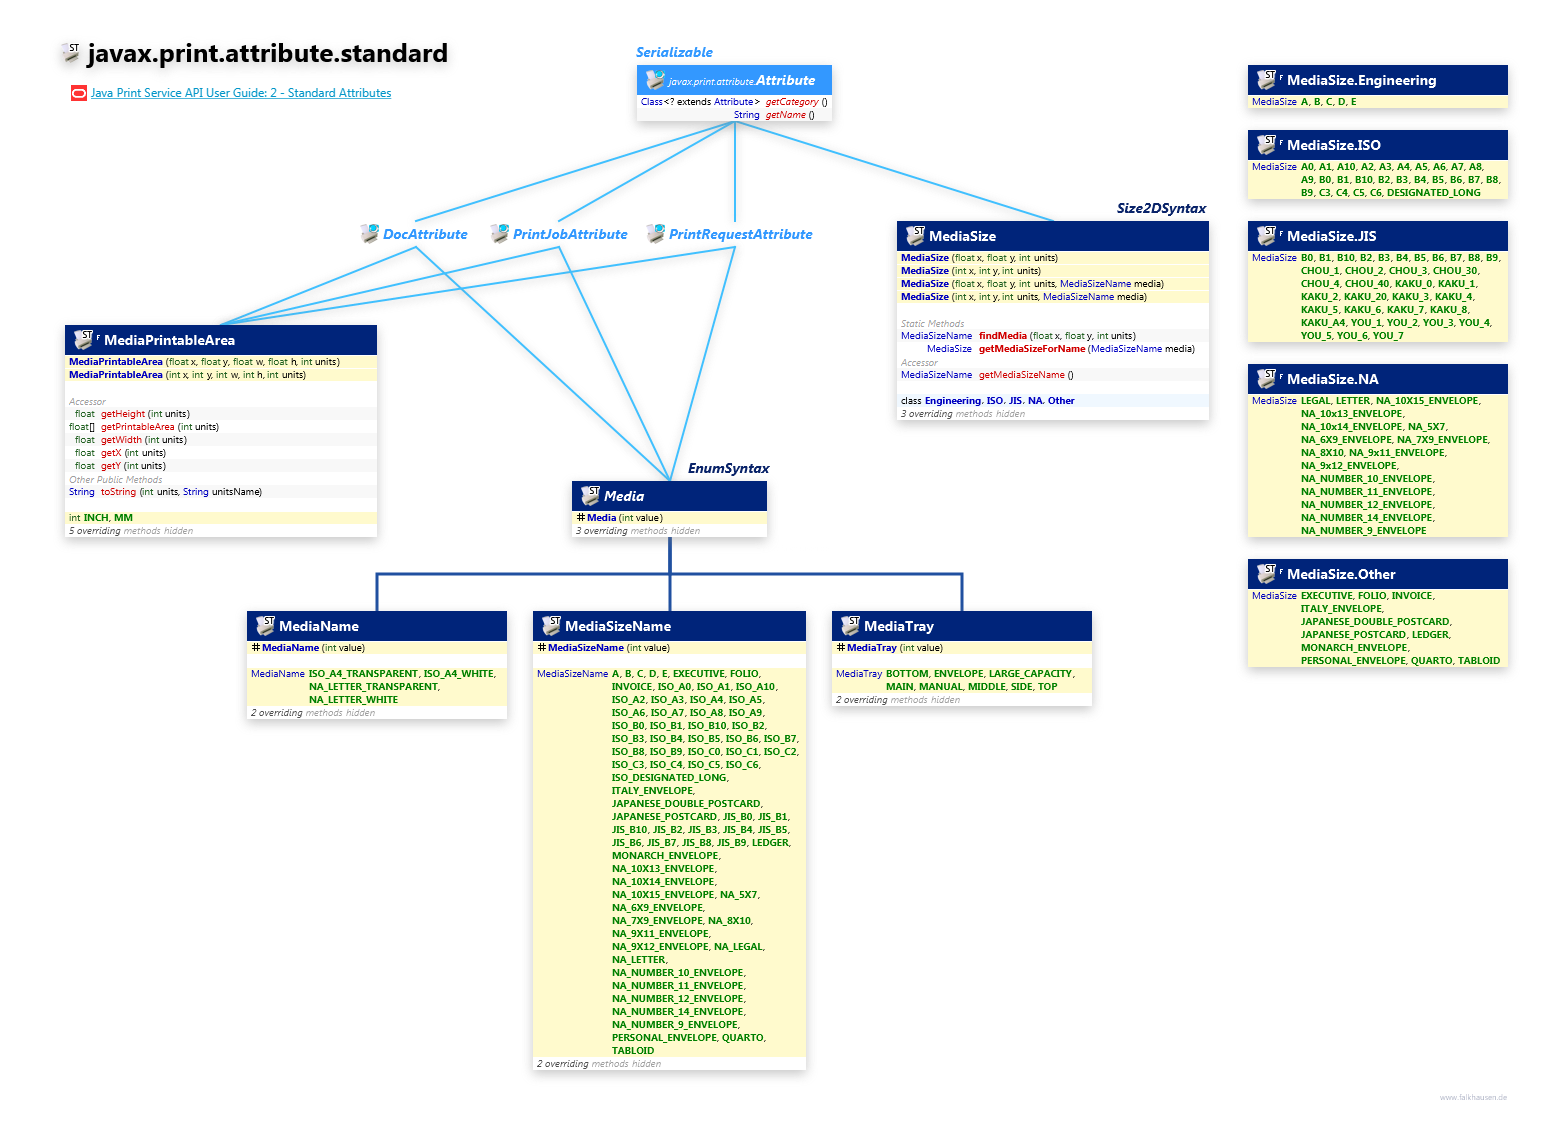
Task: Click the DocAttribute interface icon
Action: (x=370, y=234)
